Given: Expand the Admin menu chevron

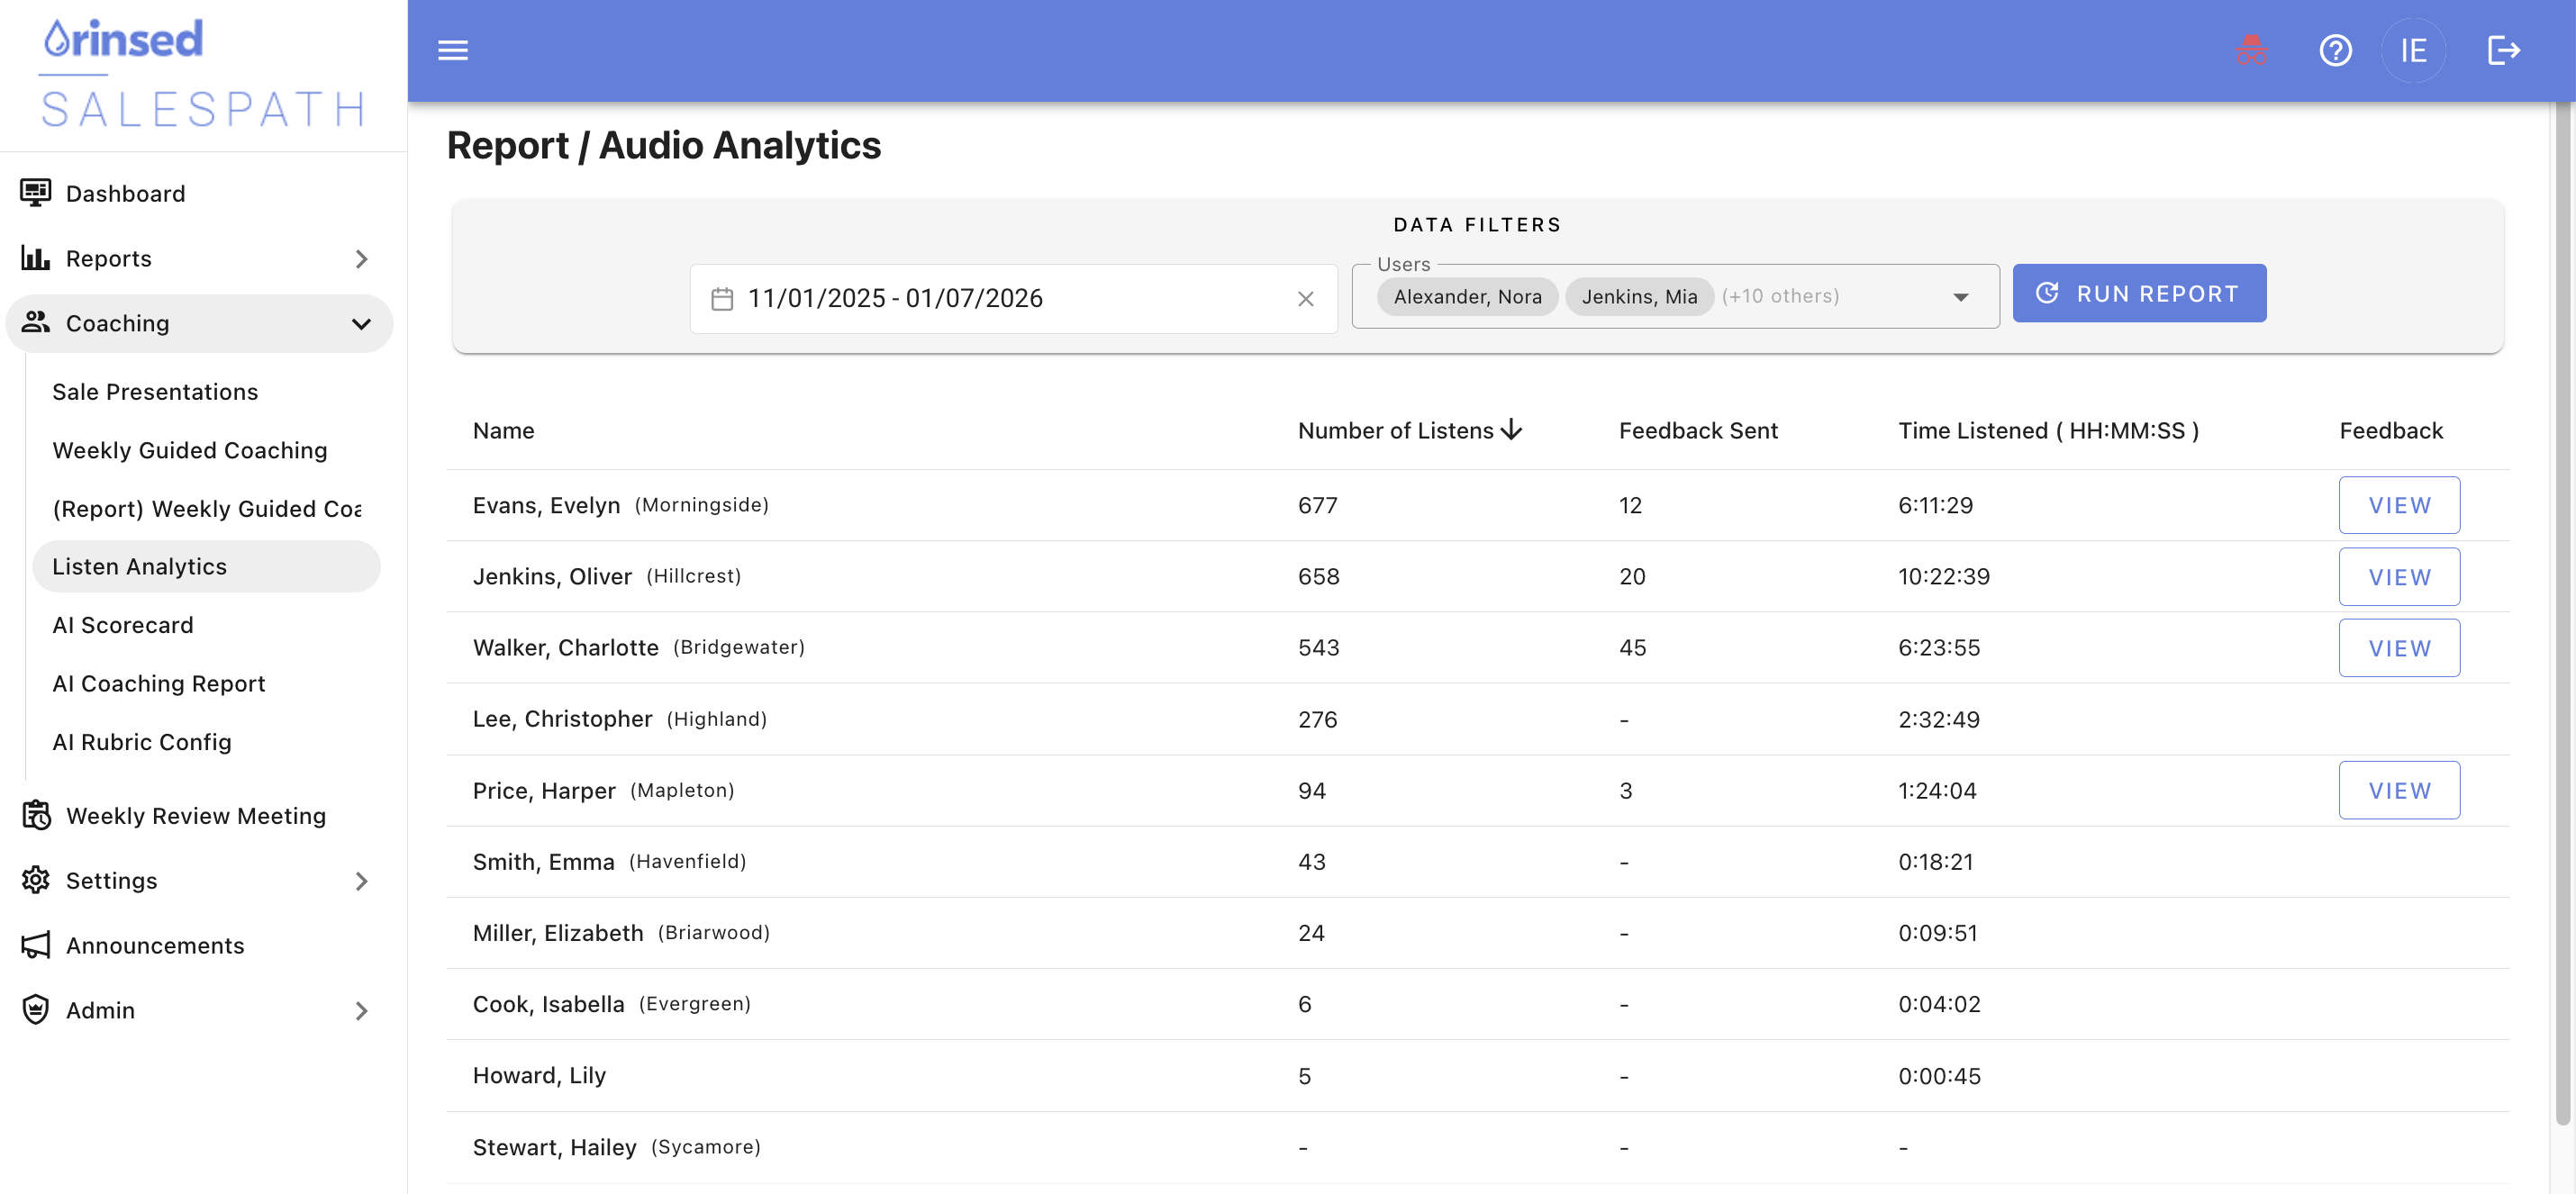Looking at the screenshot, I should [362, 1011].
